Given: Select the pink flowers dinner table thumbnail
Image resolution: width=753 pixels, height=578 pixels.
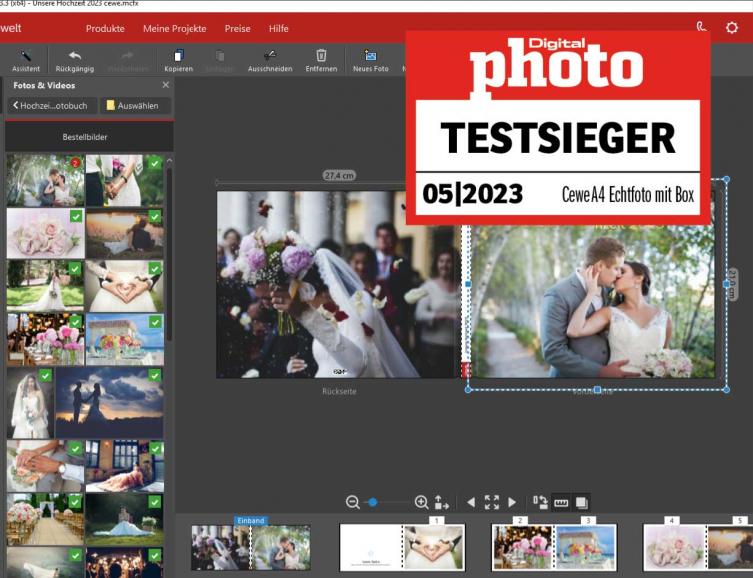Looking at the screenshot, I should 46,339.
